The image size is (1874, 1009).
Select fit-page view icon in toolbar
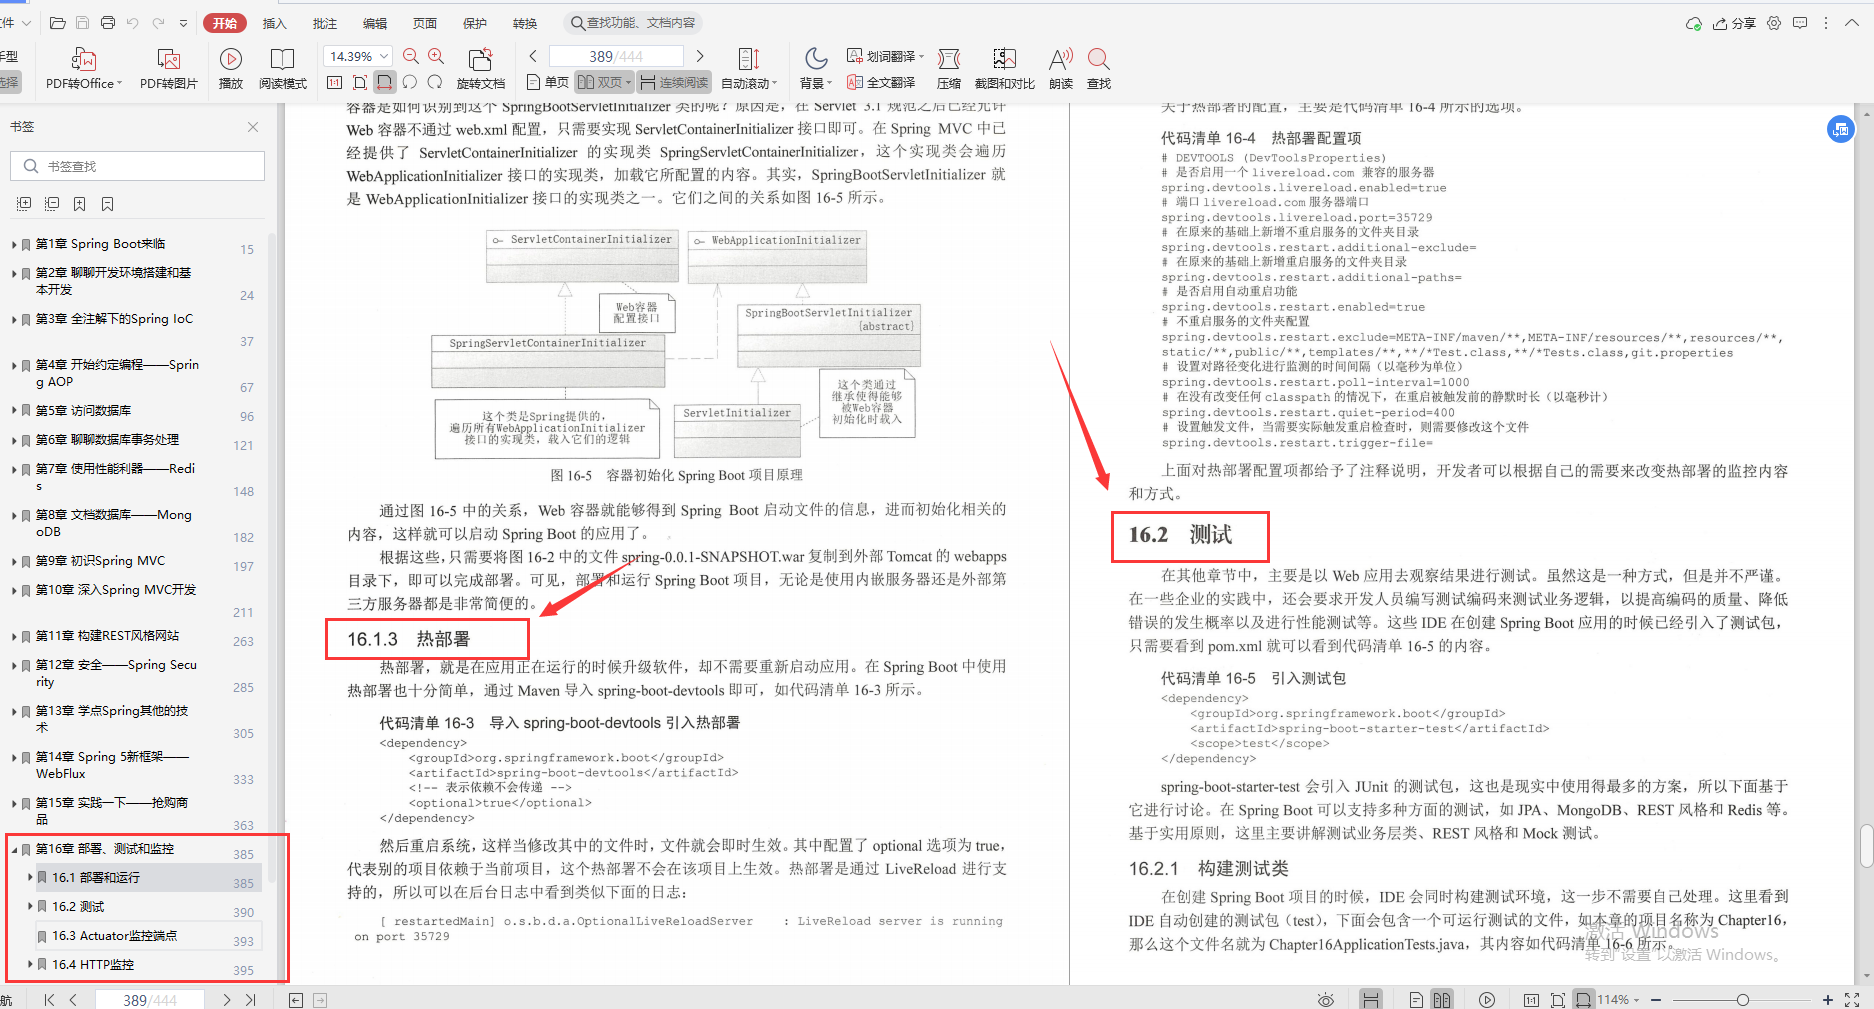[360, 82]
